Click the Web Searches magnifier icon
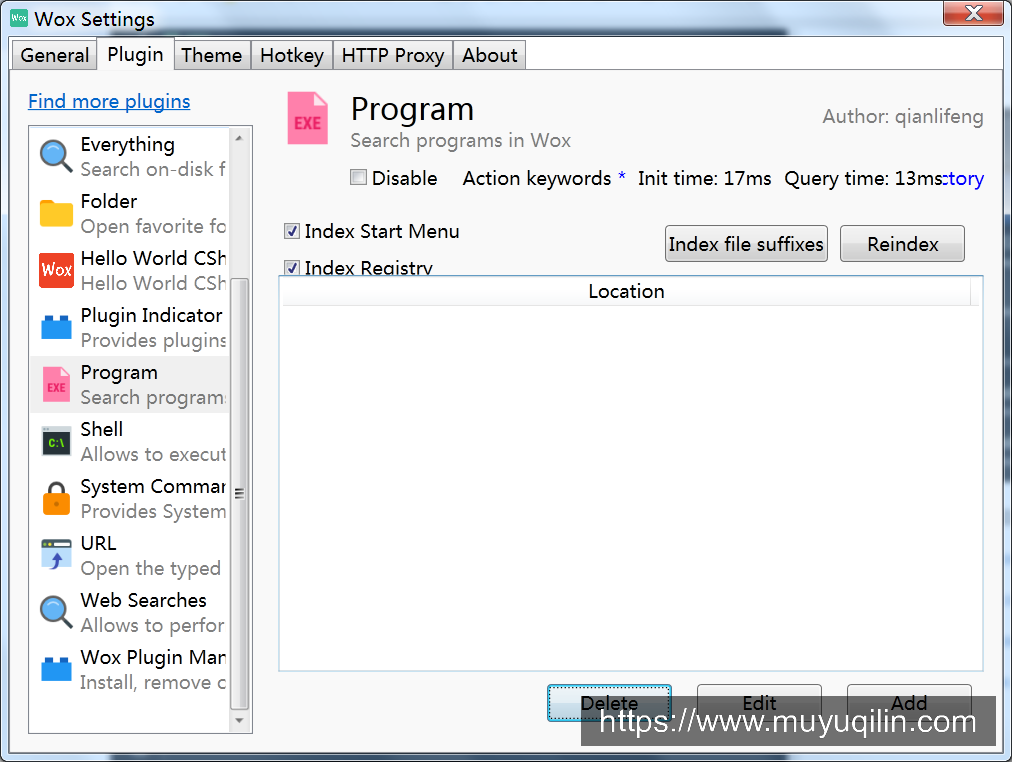The image size is (1012, 762). (56, 612)
